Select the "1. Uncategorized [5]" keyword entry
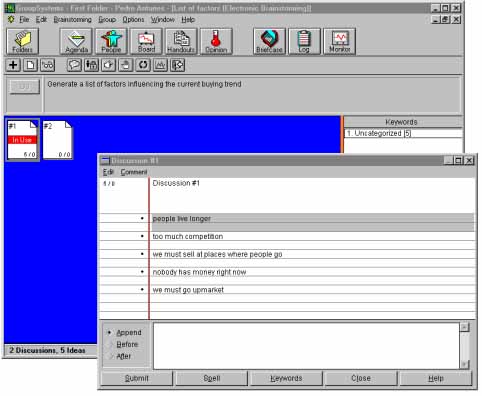Viewport: 482px width, 396px height. coord(403,133)
